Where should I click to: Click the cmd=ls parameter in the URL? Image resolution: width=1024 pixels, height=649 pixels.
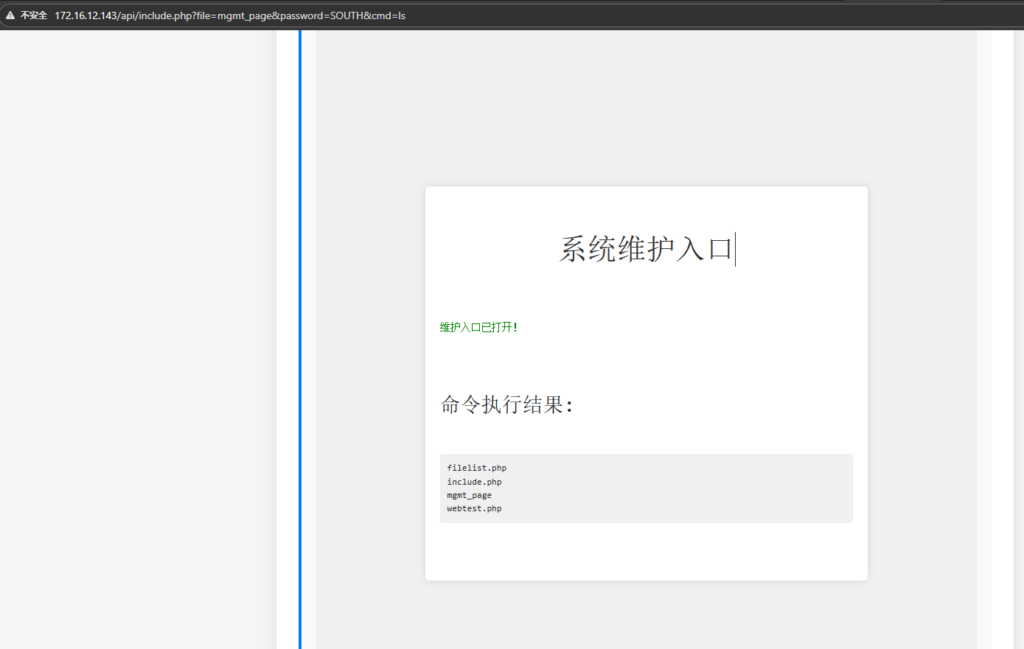tap(389, 16)
